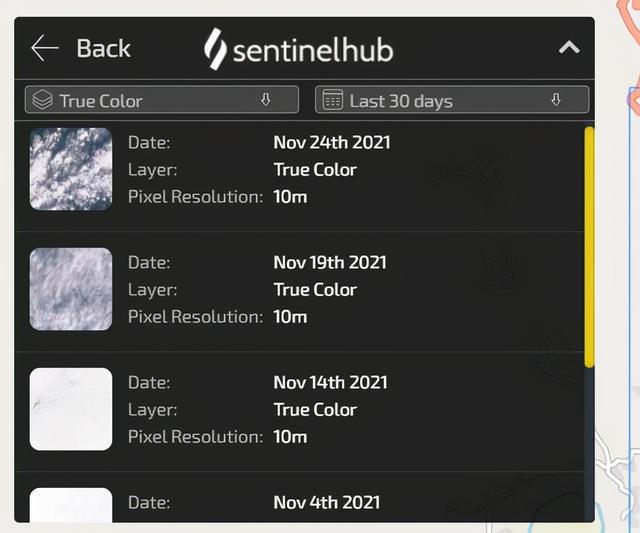This screenshot has height=533, width=640.
Task: Click the back arrow icon
Action: [x=45, y=48]
